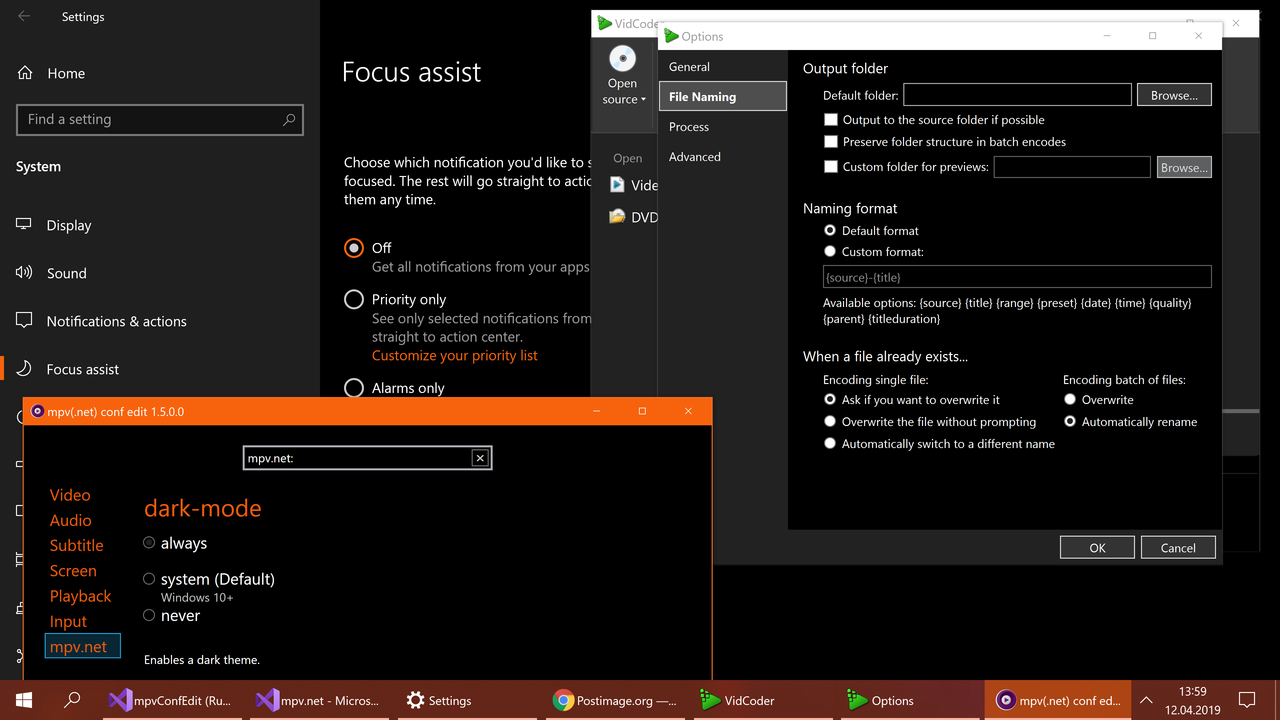Click inside the Default folder text field

click(1016, 94)
